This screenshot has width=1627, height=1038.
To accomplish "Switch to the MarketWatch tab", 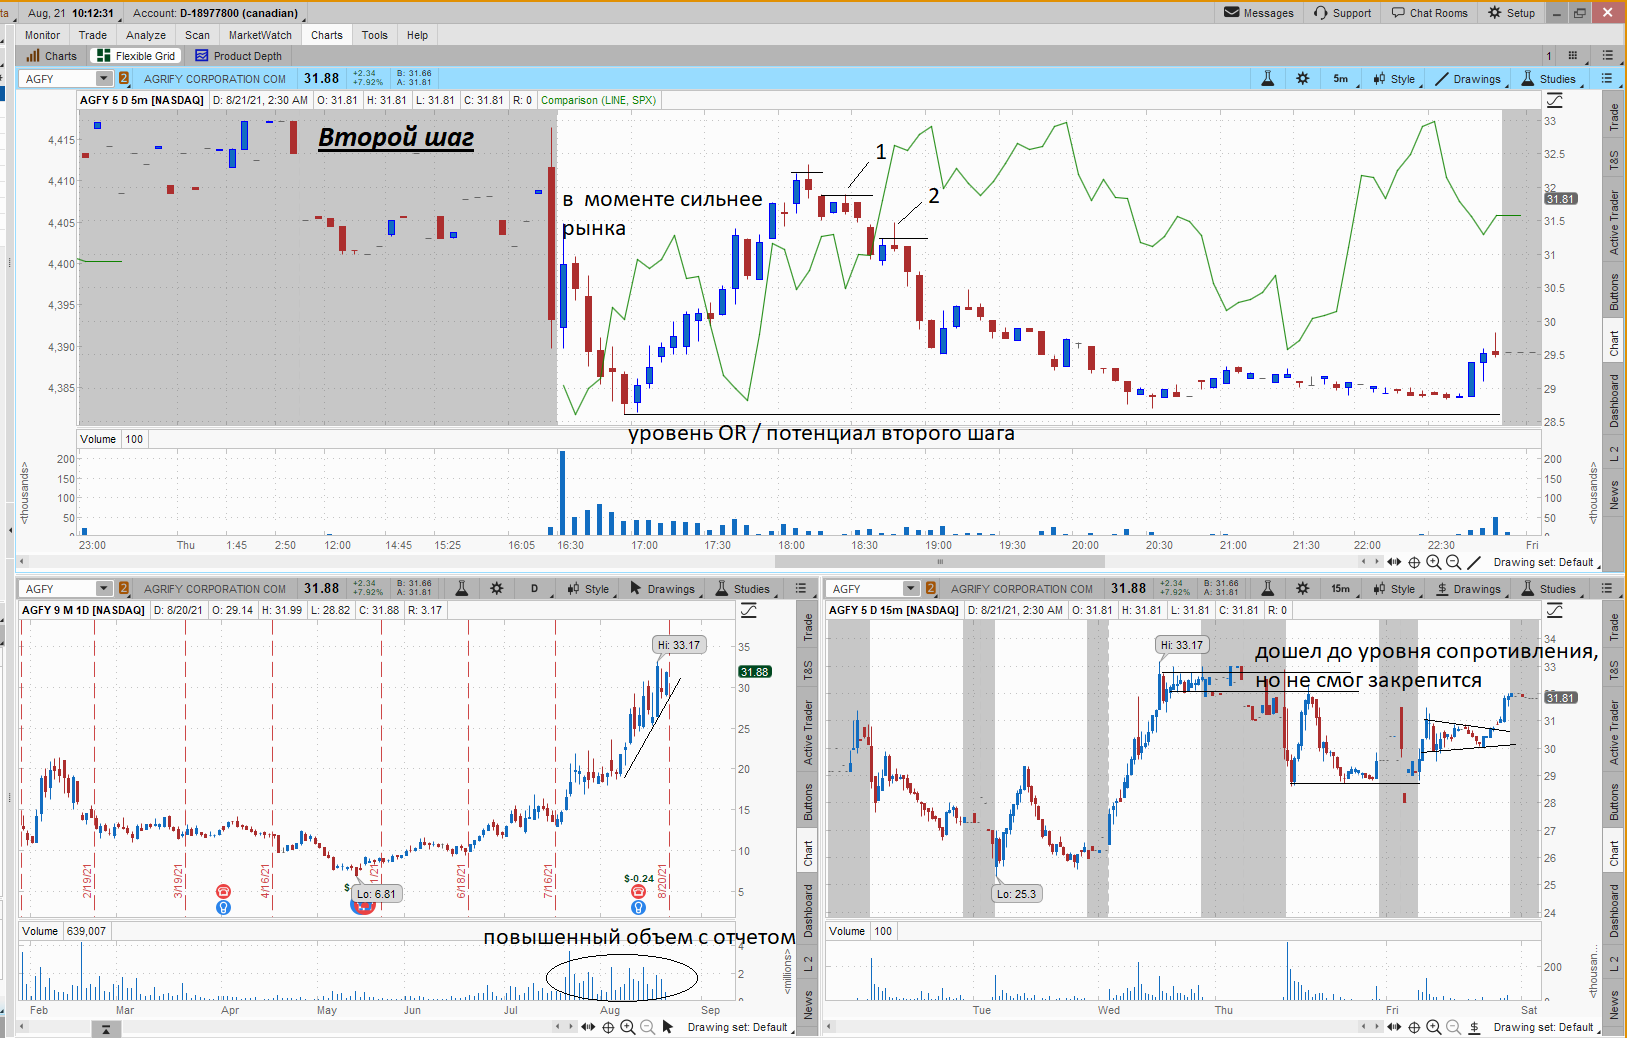I will coord(260,35).
